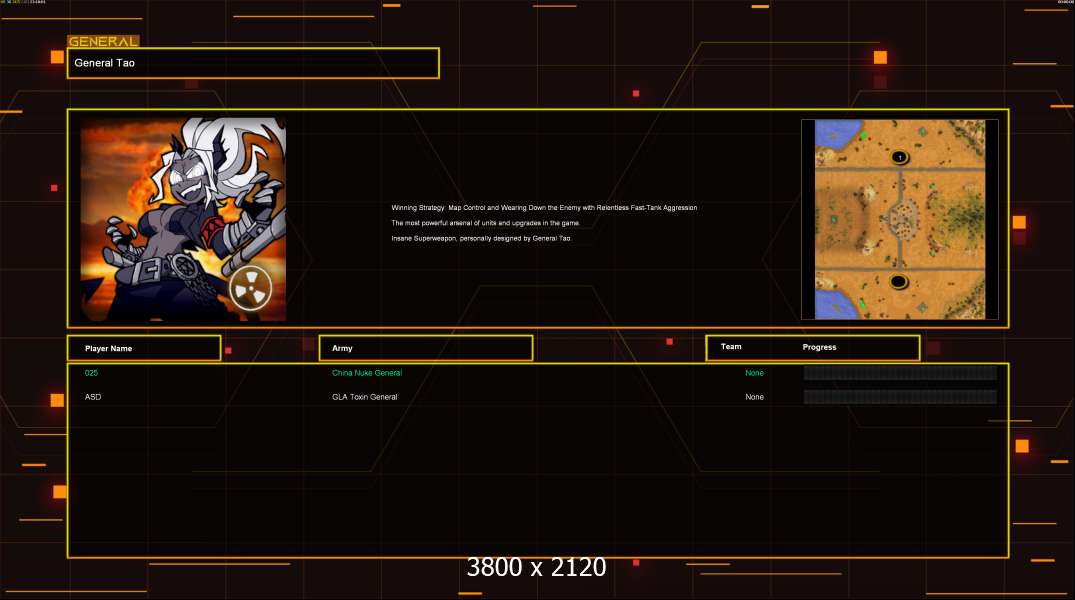Image resolution: width=1075 pixels, height=600 pixels.
Task: Select player name ASD
Action: [93, 397]
